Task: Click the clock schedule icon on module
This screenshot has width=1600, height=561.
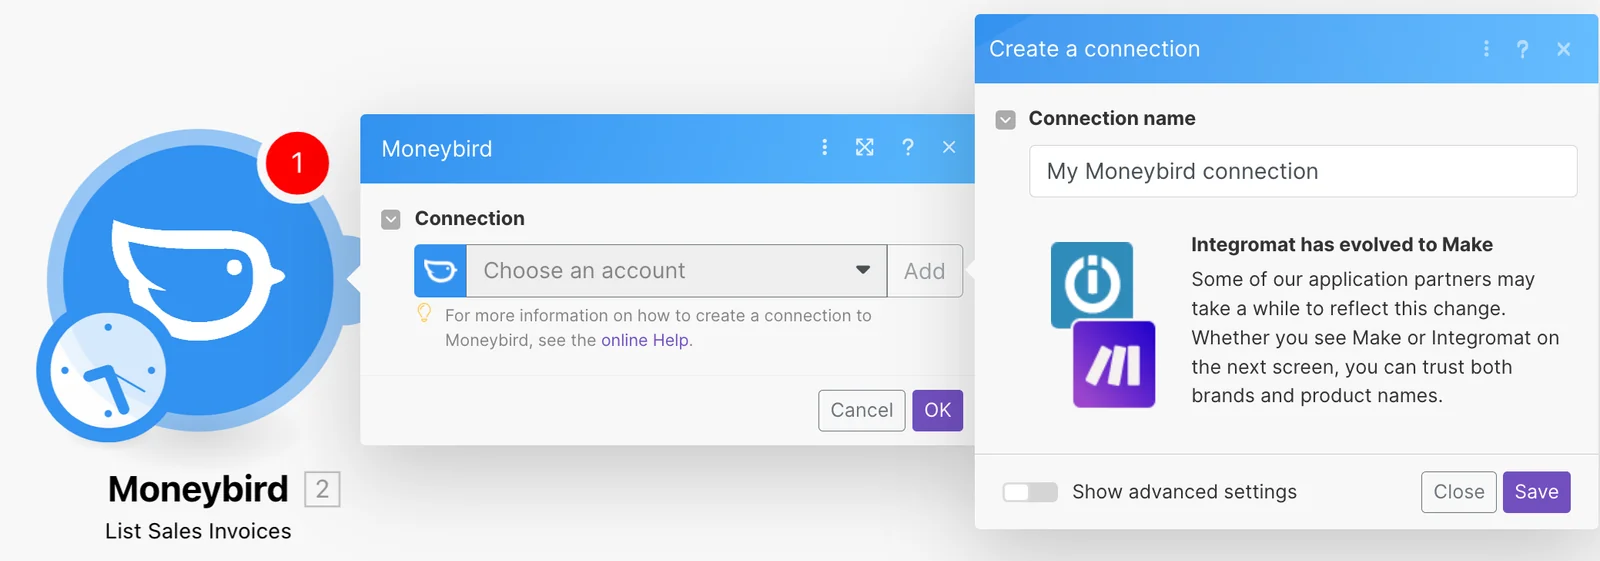Action: (x=108, y=373)
